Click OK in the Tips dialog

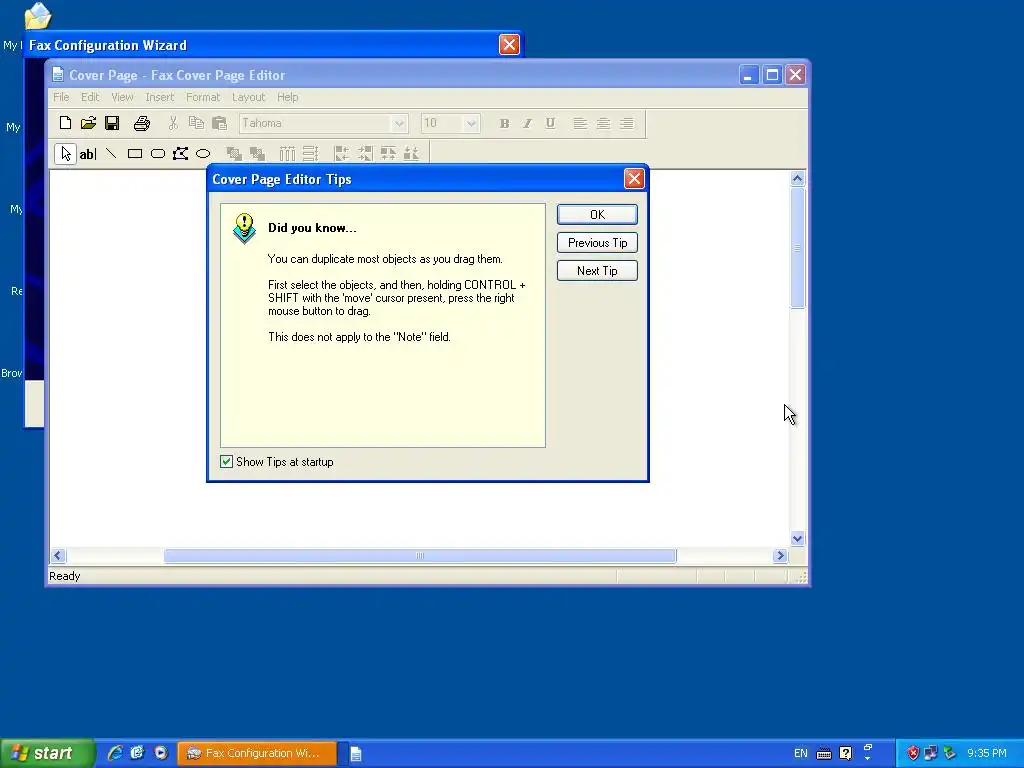coord(597,214)
